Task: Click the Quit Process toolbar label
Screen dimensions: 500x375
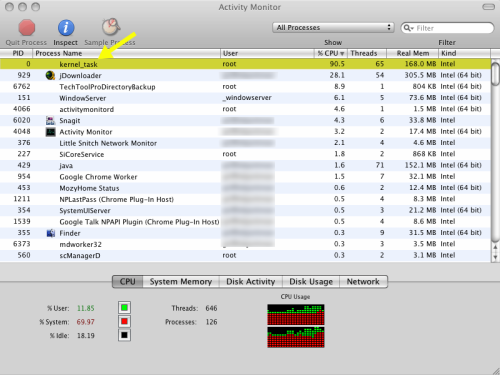Action: [x=26, y=43]
